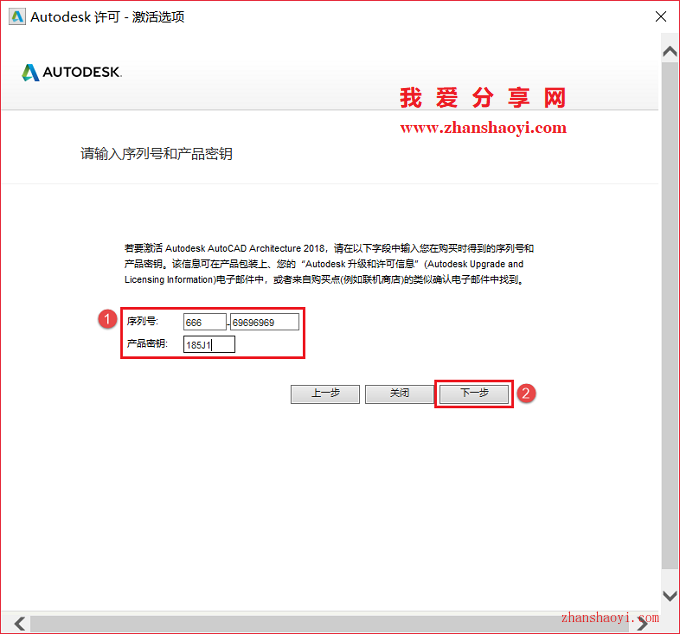Image resolution: width=680 pixels, height=634 pixels.
Task: Click the Autodesk icon in title bar
Action: coord(17,16)
